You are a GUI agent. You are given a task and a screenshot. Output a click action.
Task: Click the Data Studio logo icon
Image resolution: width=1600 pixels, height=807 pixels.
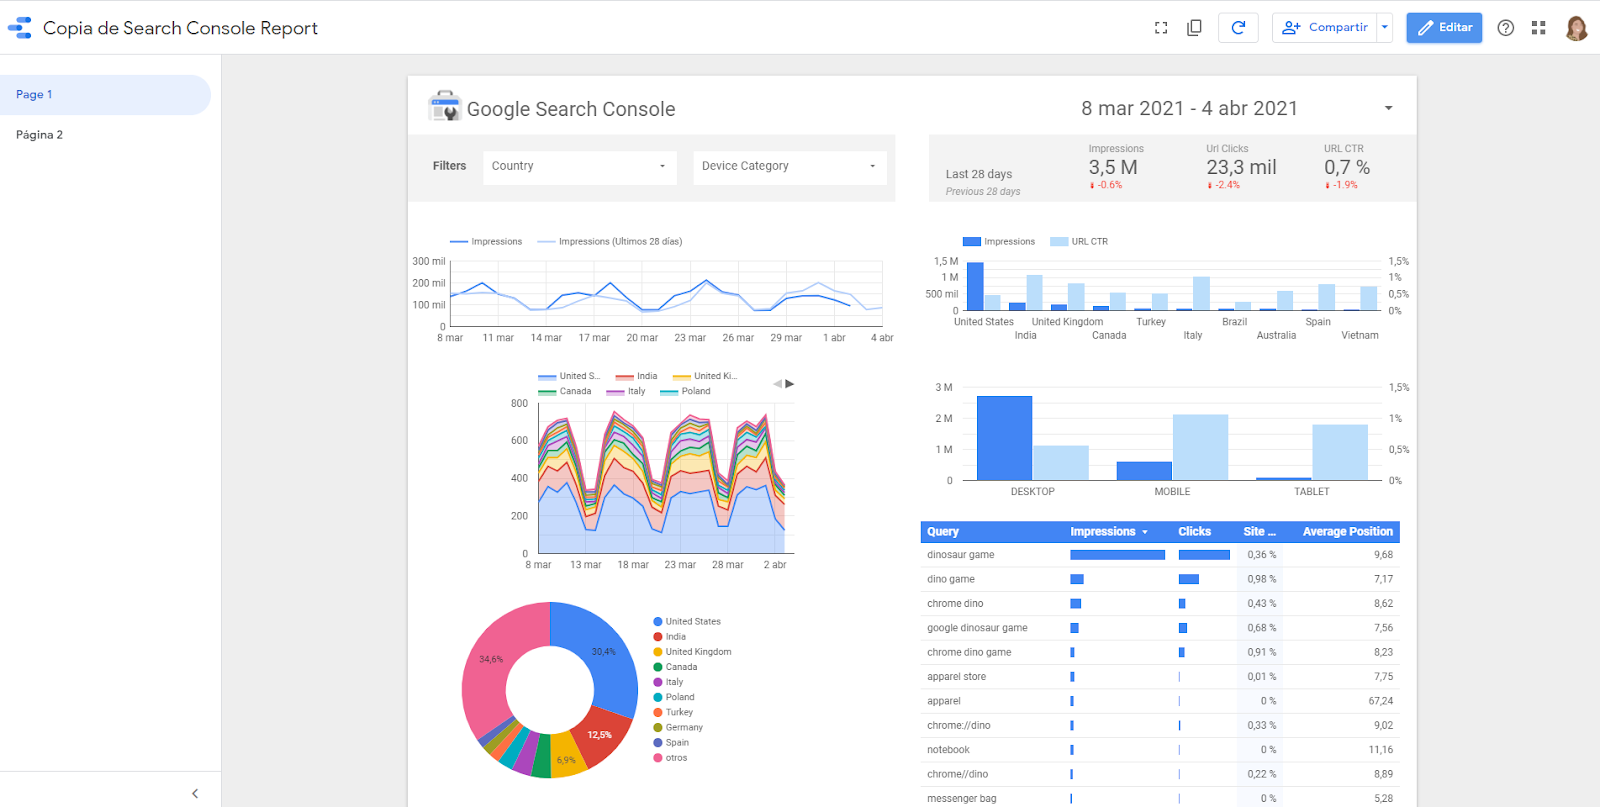pyautogui.click(x=20, y=28)
